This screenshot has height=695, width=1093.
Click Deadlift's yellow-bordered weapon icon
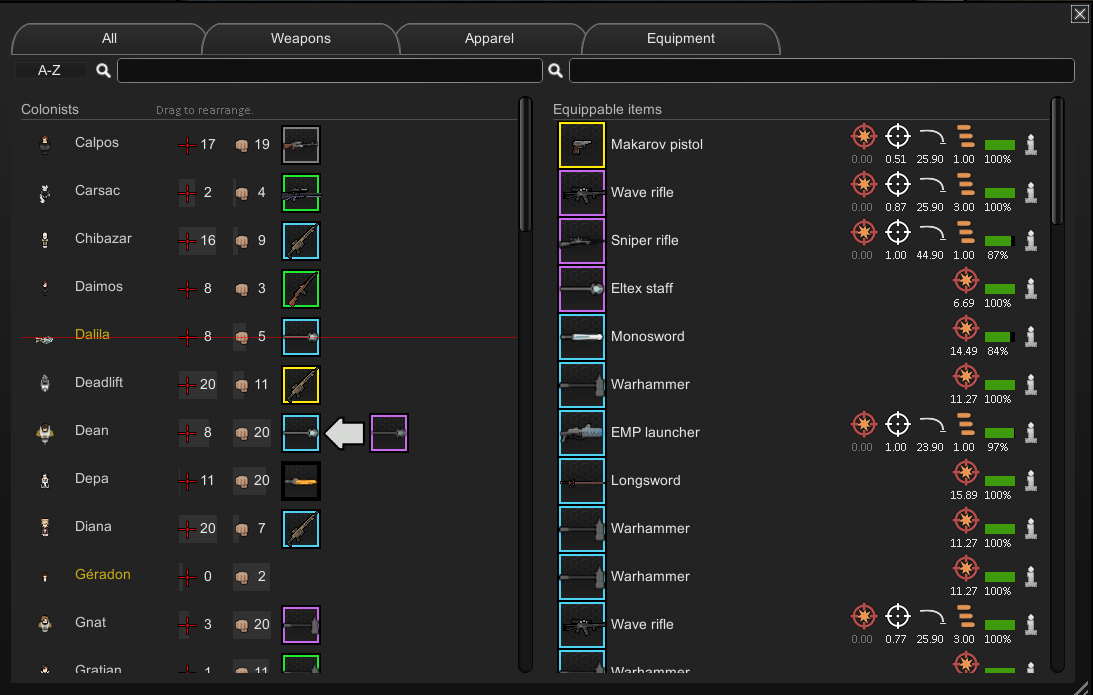301,385
